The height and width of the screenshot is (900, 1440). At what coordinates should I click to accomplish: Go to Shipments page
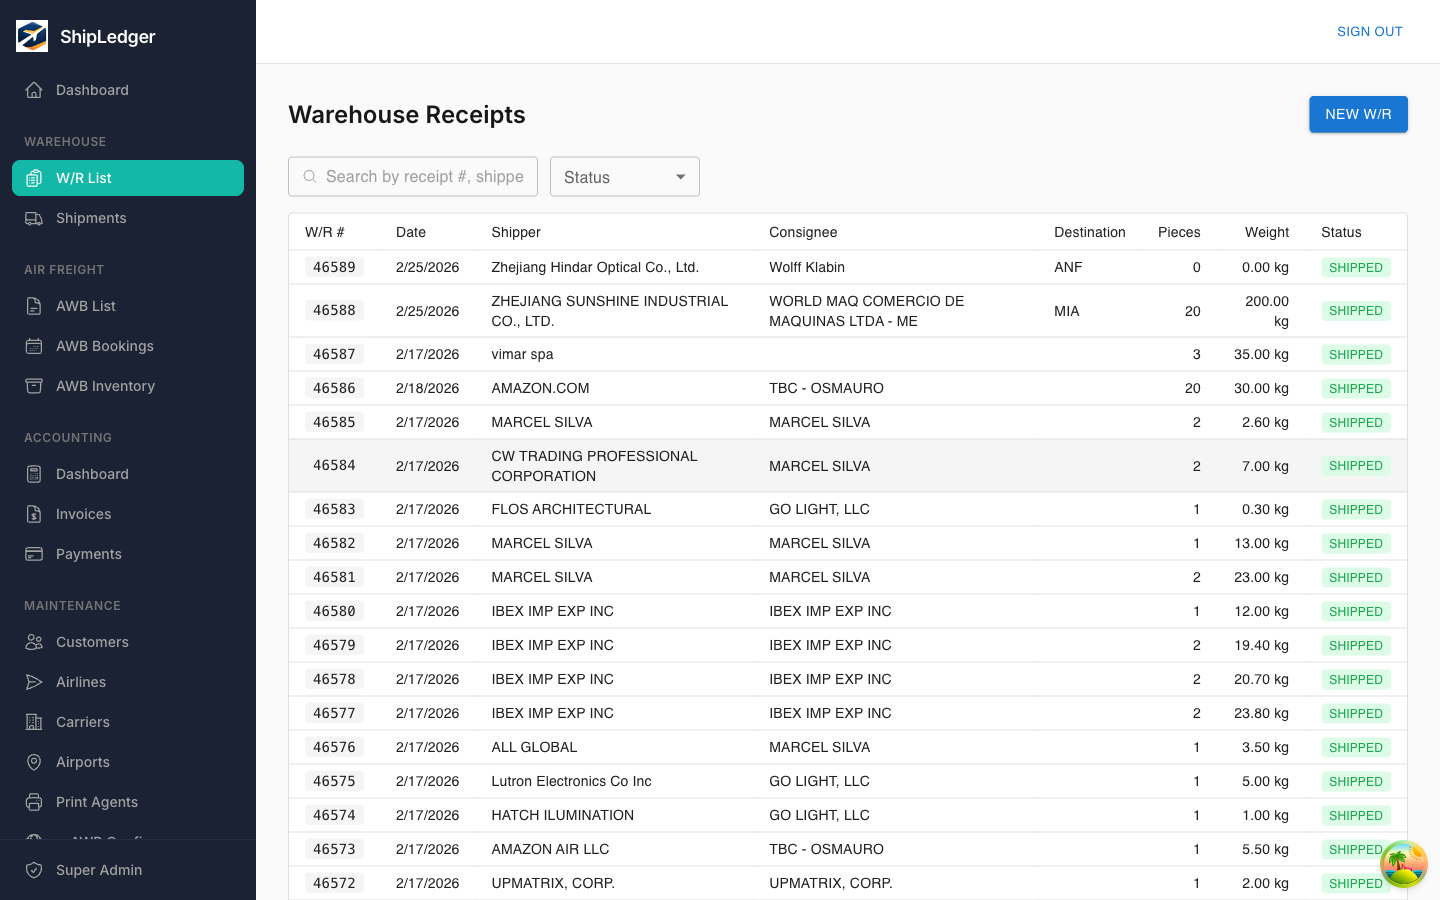click(128, 218)
